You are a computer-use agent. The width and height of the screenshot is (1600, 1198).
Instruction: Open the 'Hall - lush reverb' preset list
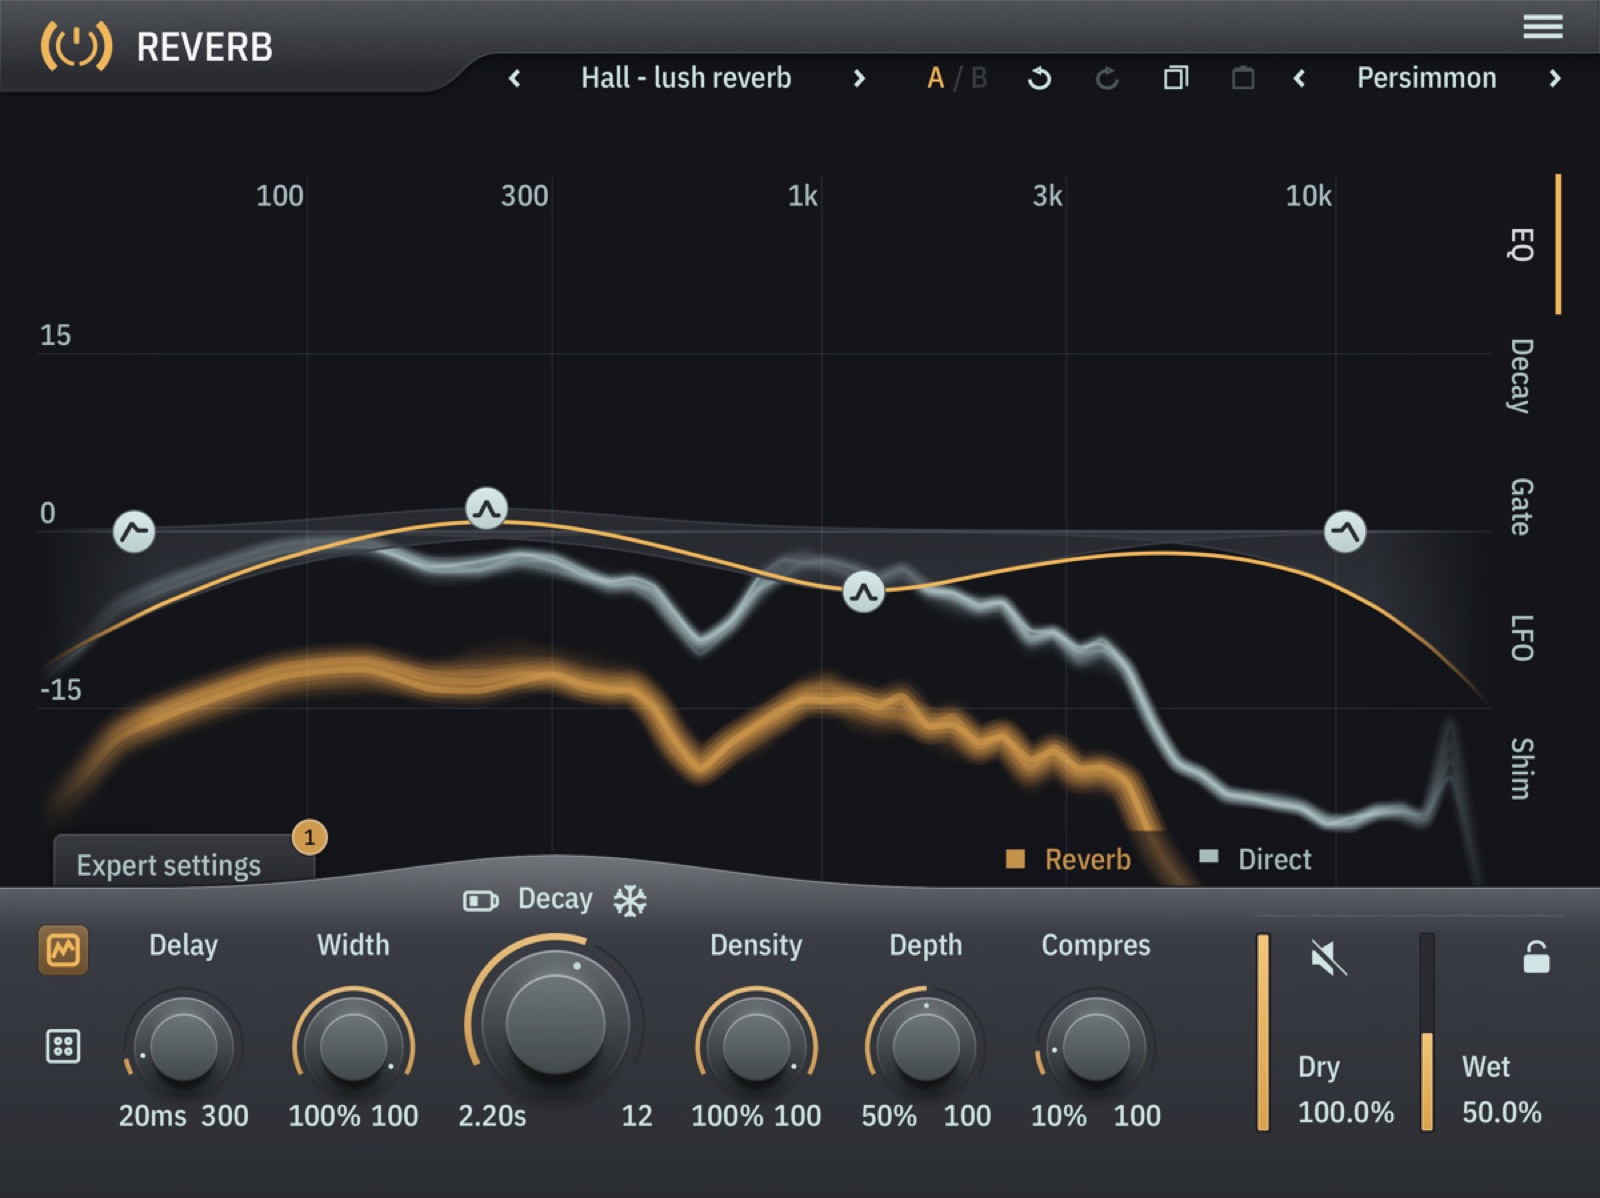[686, 78]
